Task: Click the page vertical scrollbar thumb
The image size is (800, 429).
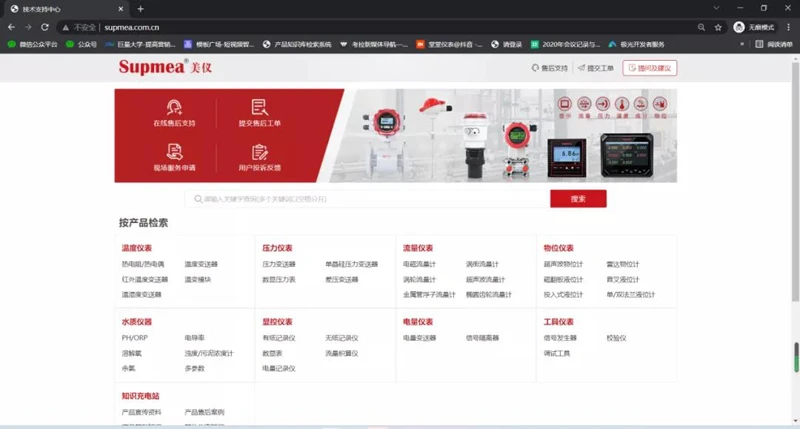Action: [796, 355]
